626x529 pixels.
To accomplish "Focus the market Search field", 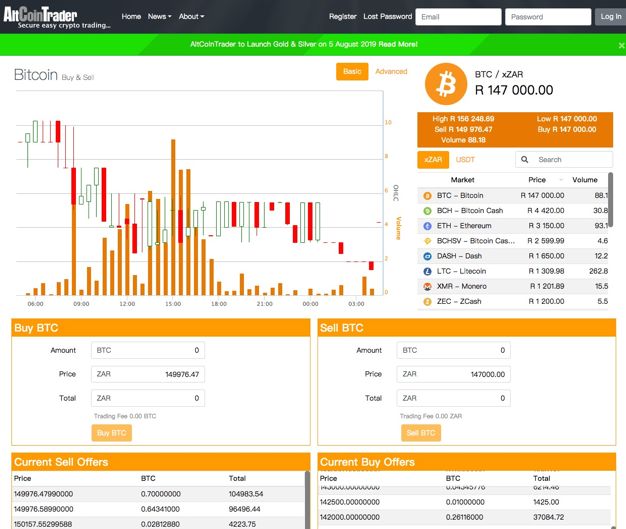I will (564, 160).
